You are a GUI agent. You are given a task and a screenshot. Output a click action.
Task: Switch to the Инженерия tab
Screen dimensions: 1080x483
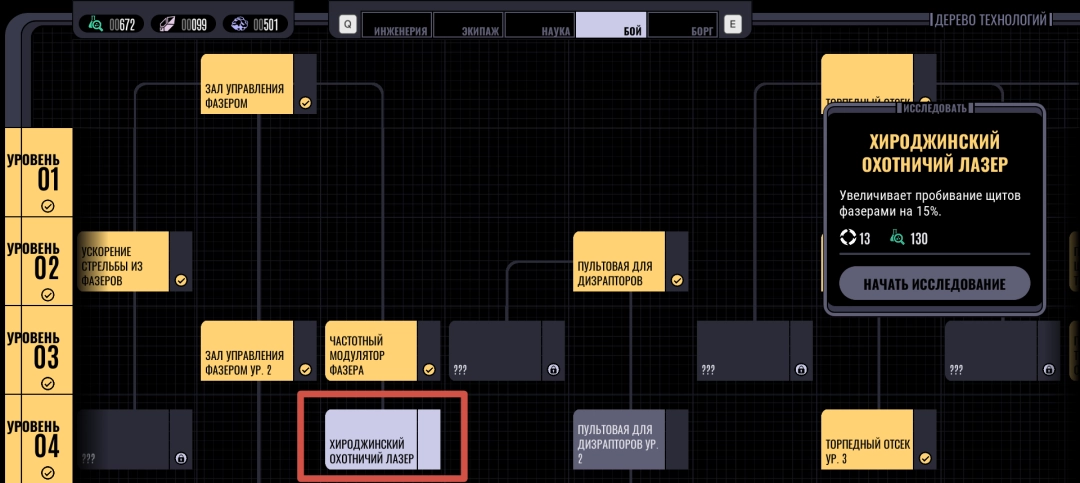(x=398, y=26)
